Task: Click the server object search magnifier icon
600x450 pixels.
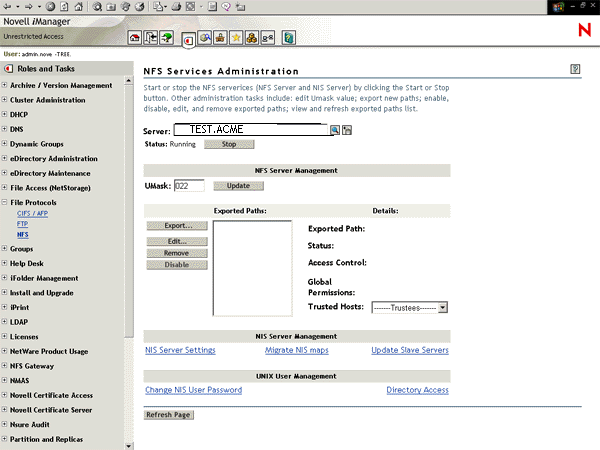Action: coord(335,130)
